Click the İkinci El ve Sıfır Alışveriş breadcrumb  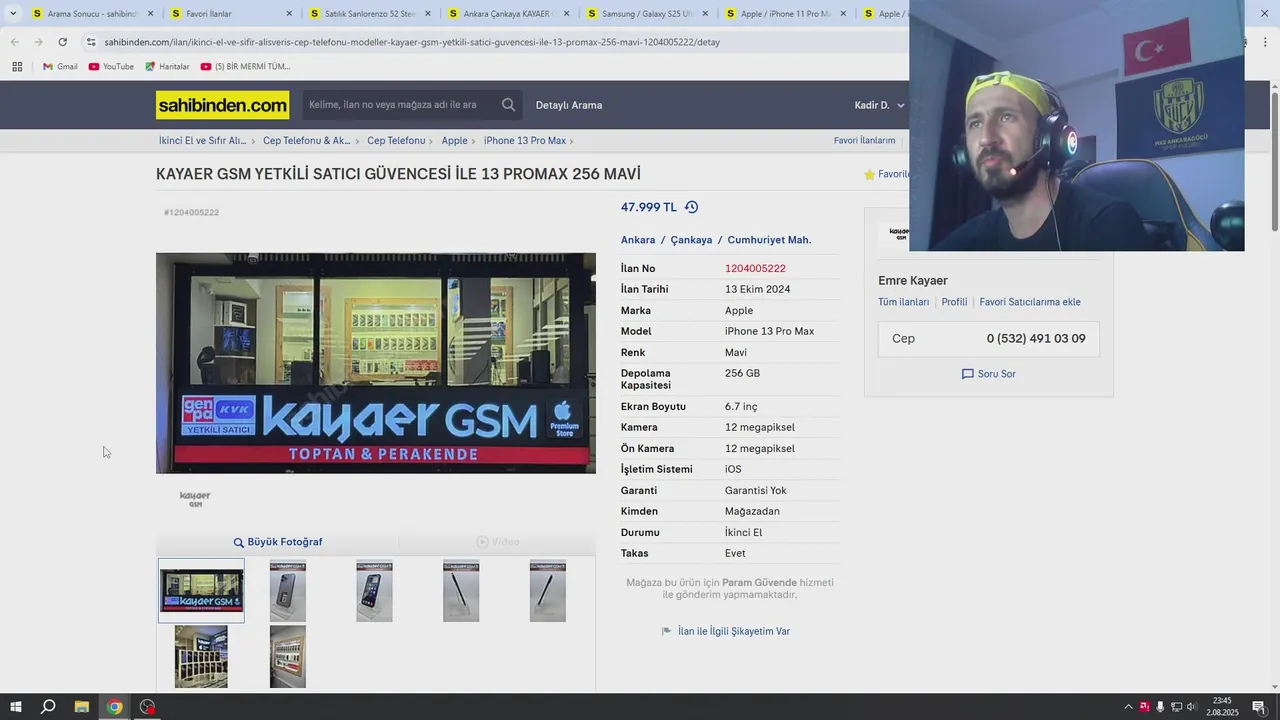click(202, 141)
